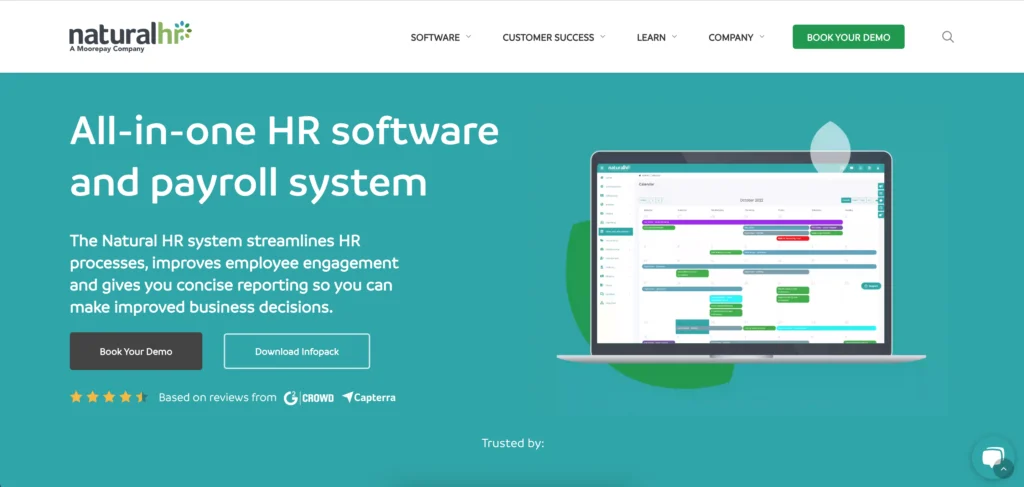Click the small arrow beneath chat bubble

[x=1004, y=469]
